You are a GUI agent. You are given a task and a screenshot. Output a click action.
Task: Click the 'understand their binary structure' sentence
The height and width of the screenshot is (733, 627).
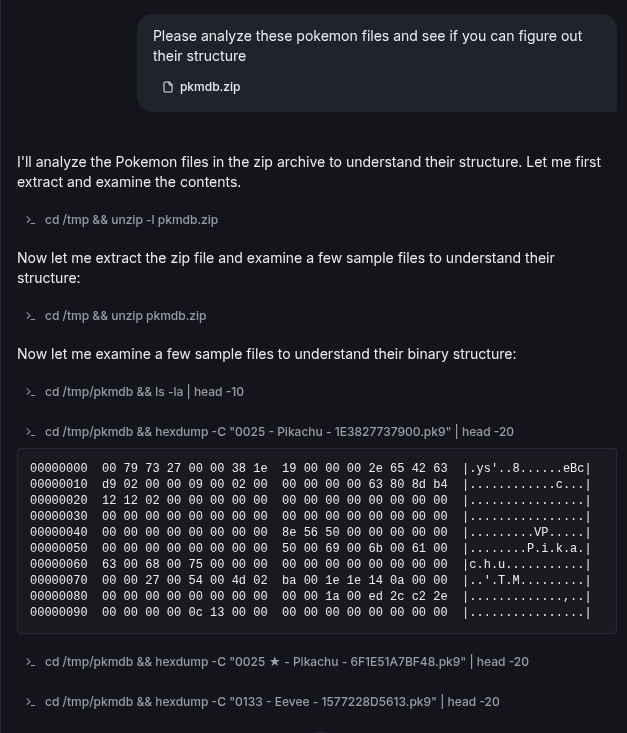(267, 354)
